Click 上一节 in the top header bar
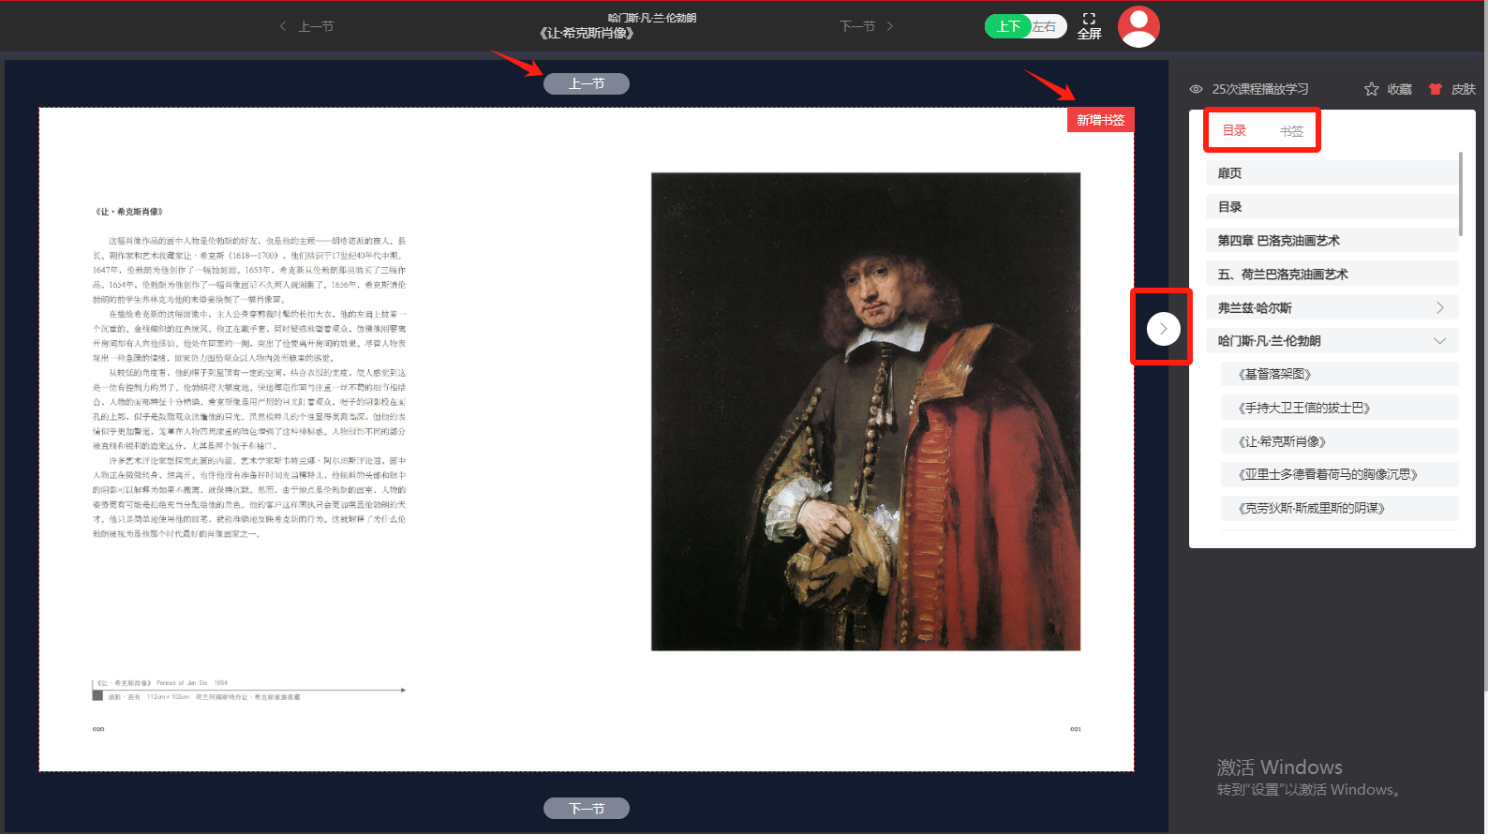The height and width of the screenshot is (835, 1488). coord(307,26)
